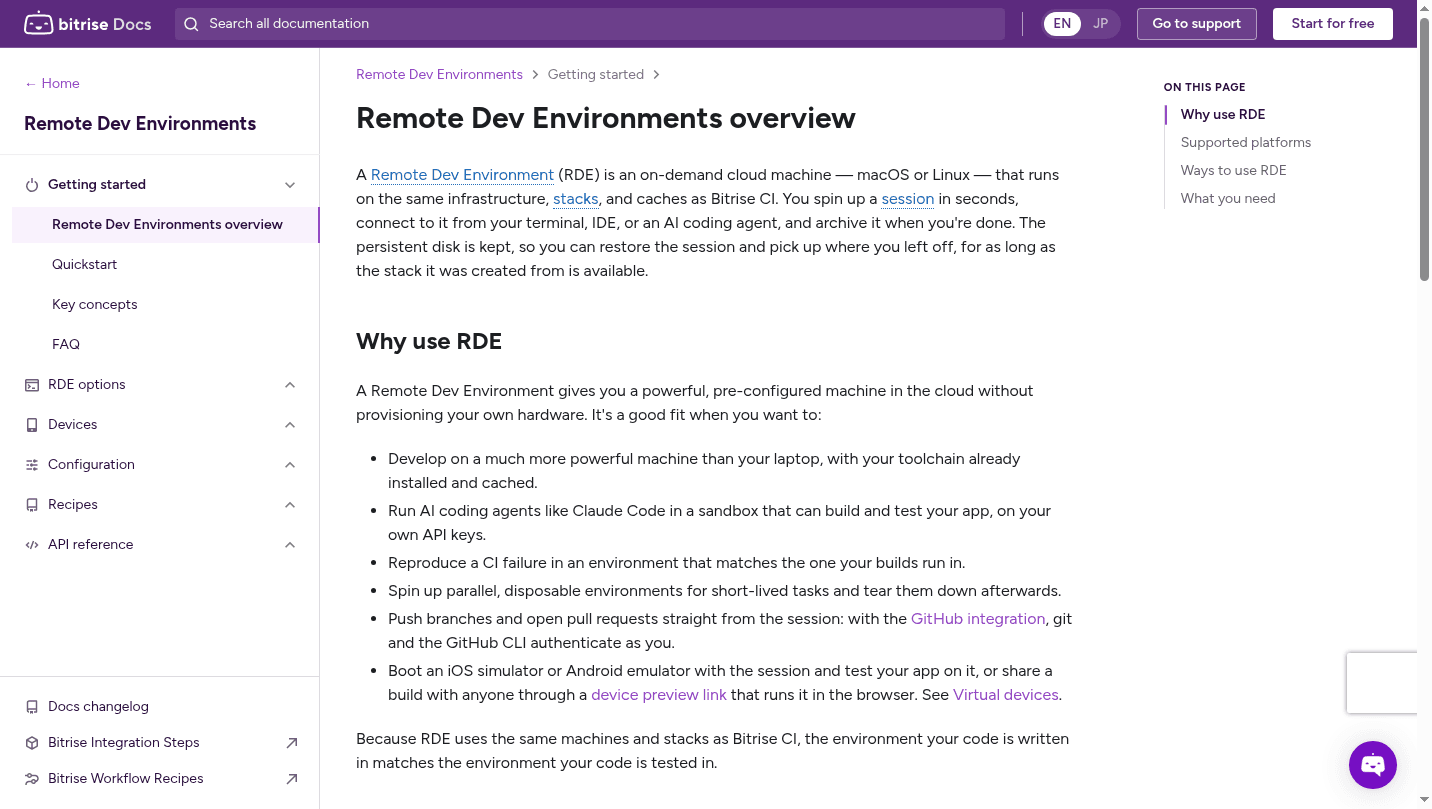Click the Recipes book icon

pos(32,505)
